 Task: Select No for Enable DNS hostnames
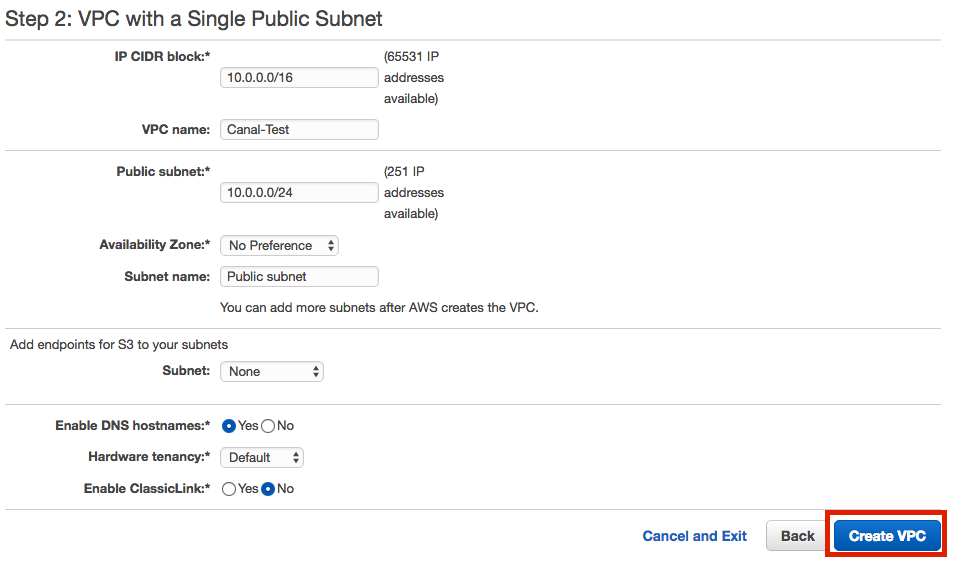(x=268, y=426)
